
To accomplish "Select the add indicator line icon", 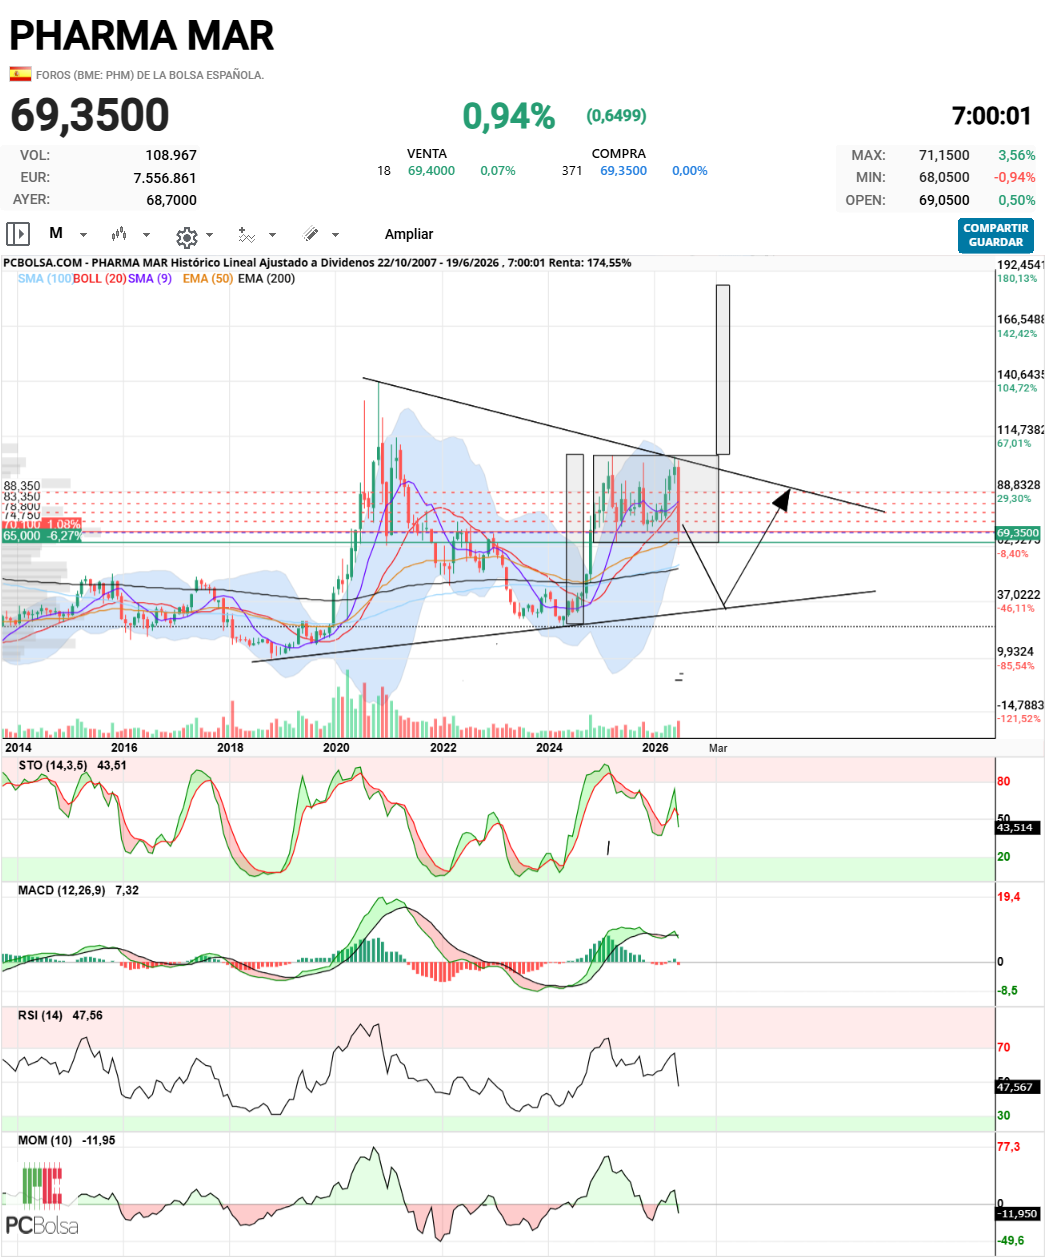I will click(246, 234).
